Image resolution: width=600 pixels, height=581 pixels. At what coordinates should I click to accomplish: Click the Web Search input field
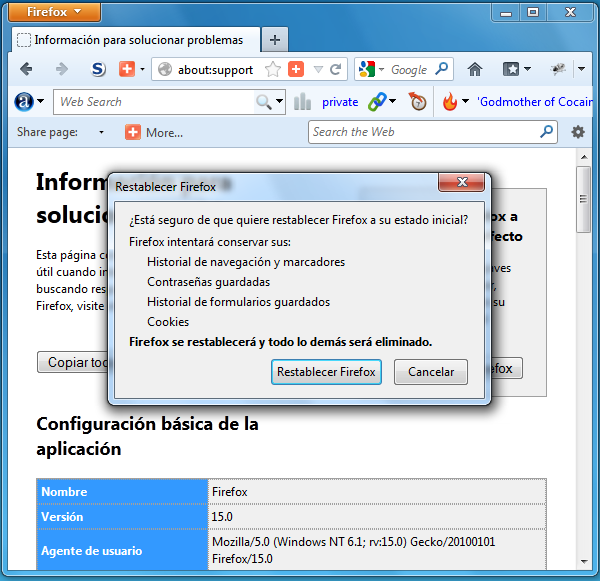click(x=154, y=102)
